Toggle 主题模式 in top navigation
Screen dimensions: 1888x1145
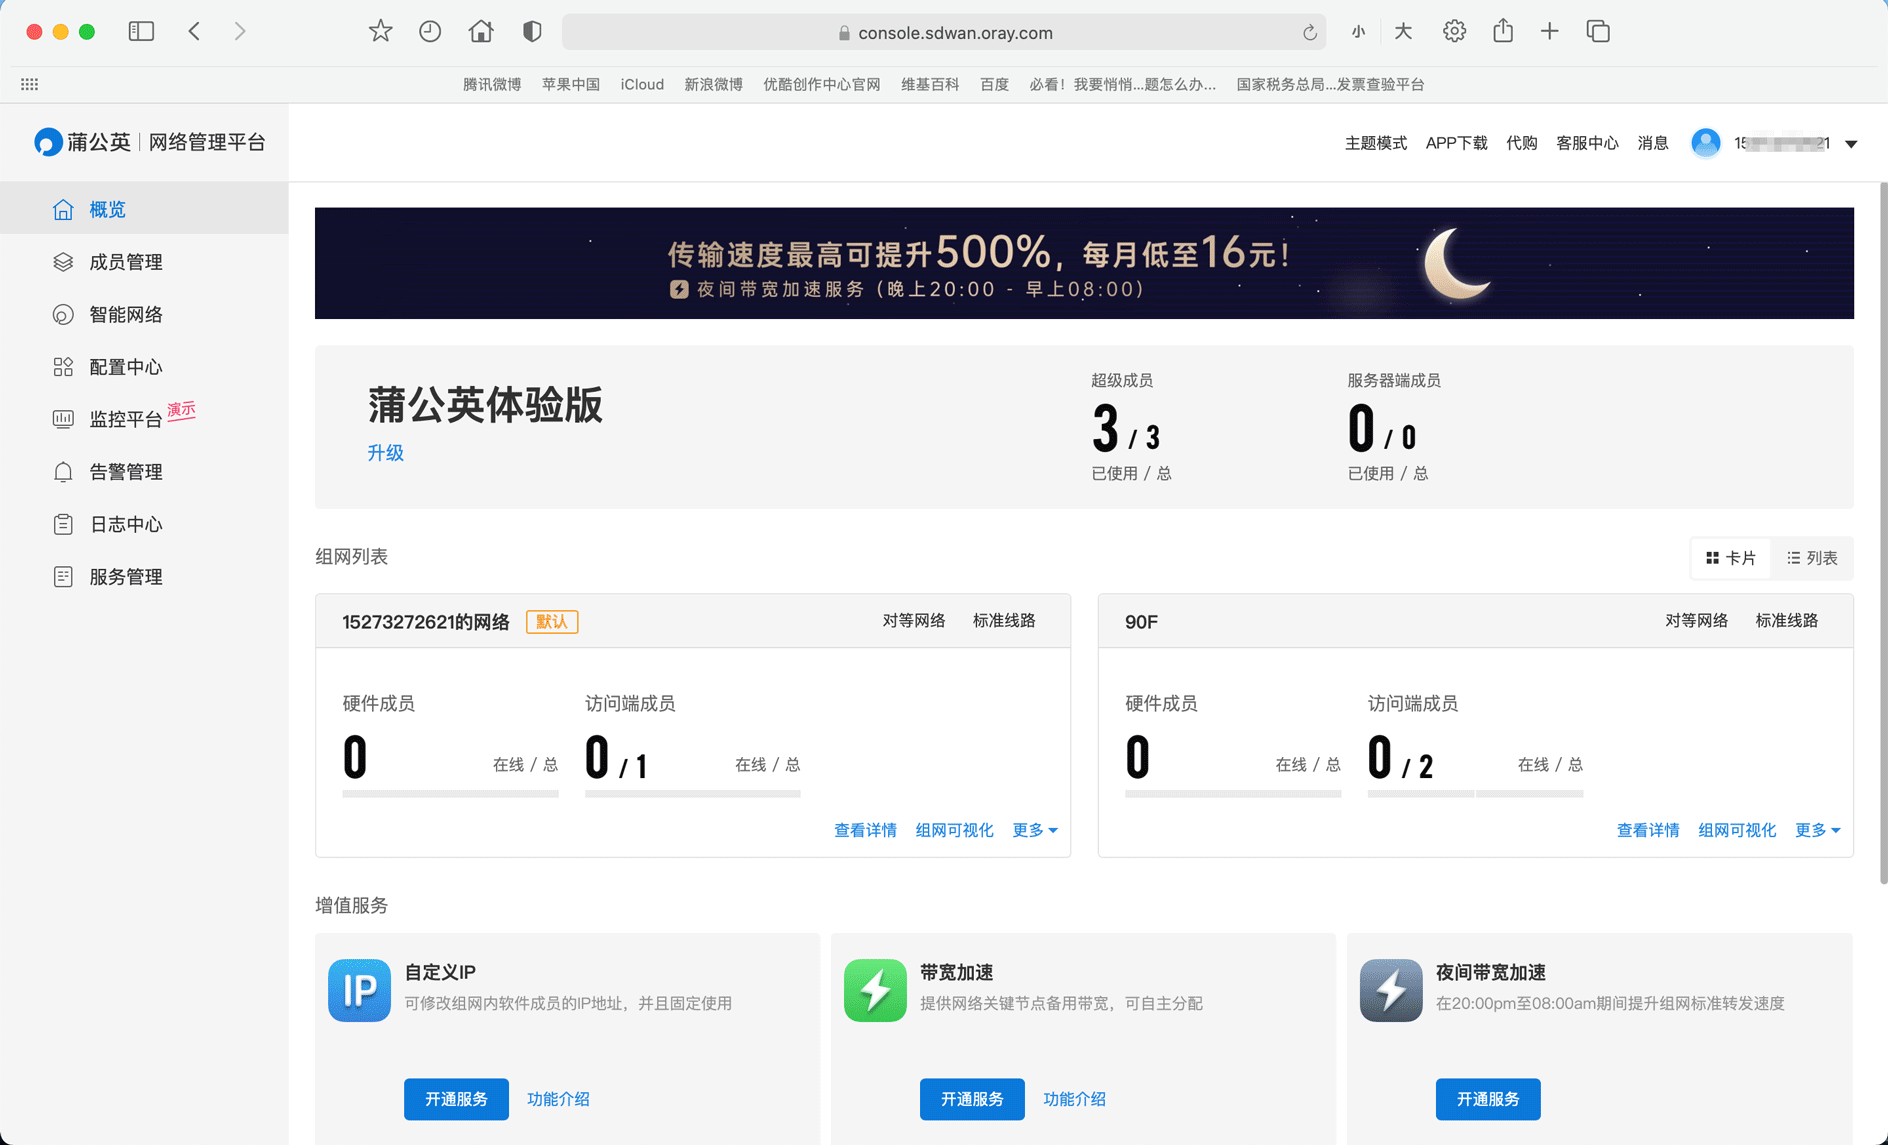pos(1375,143)
